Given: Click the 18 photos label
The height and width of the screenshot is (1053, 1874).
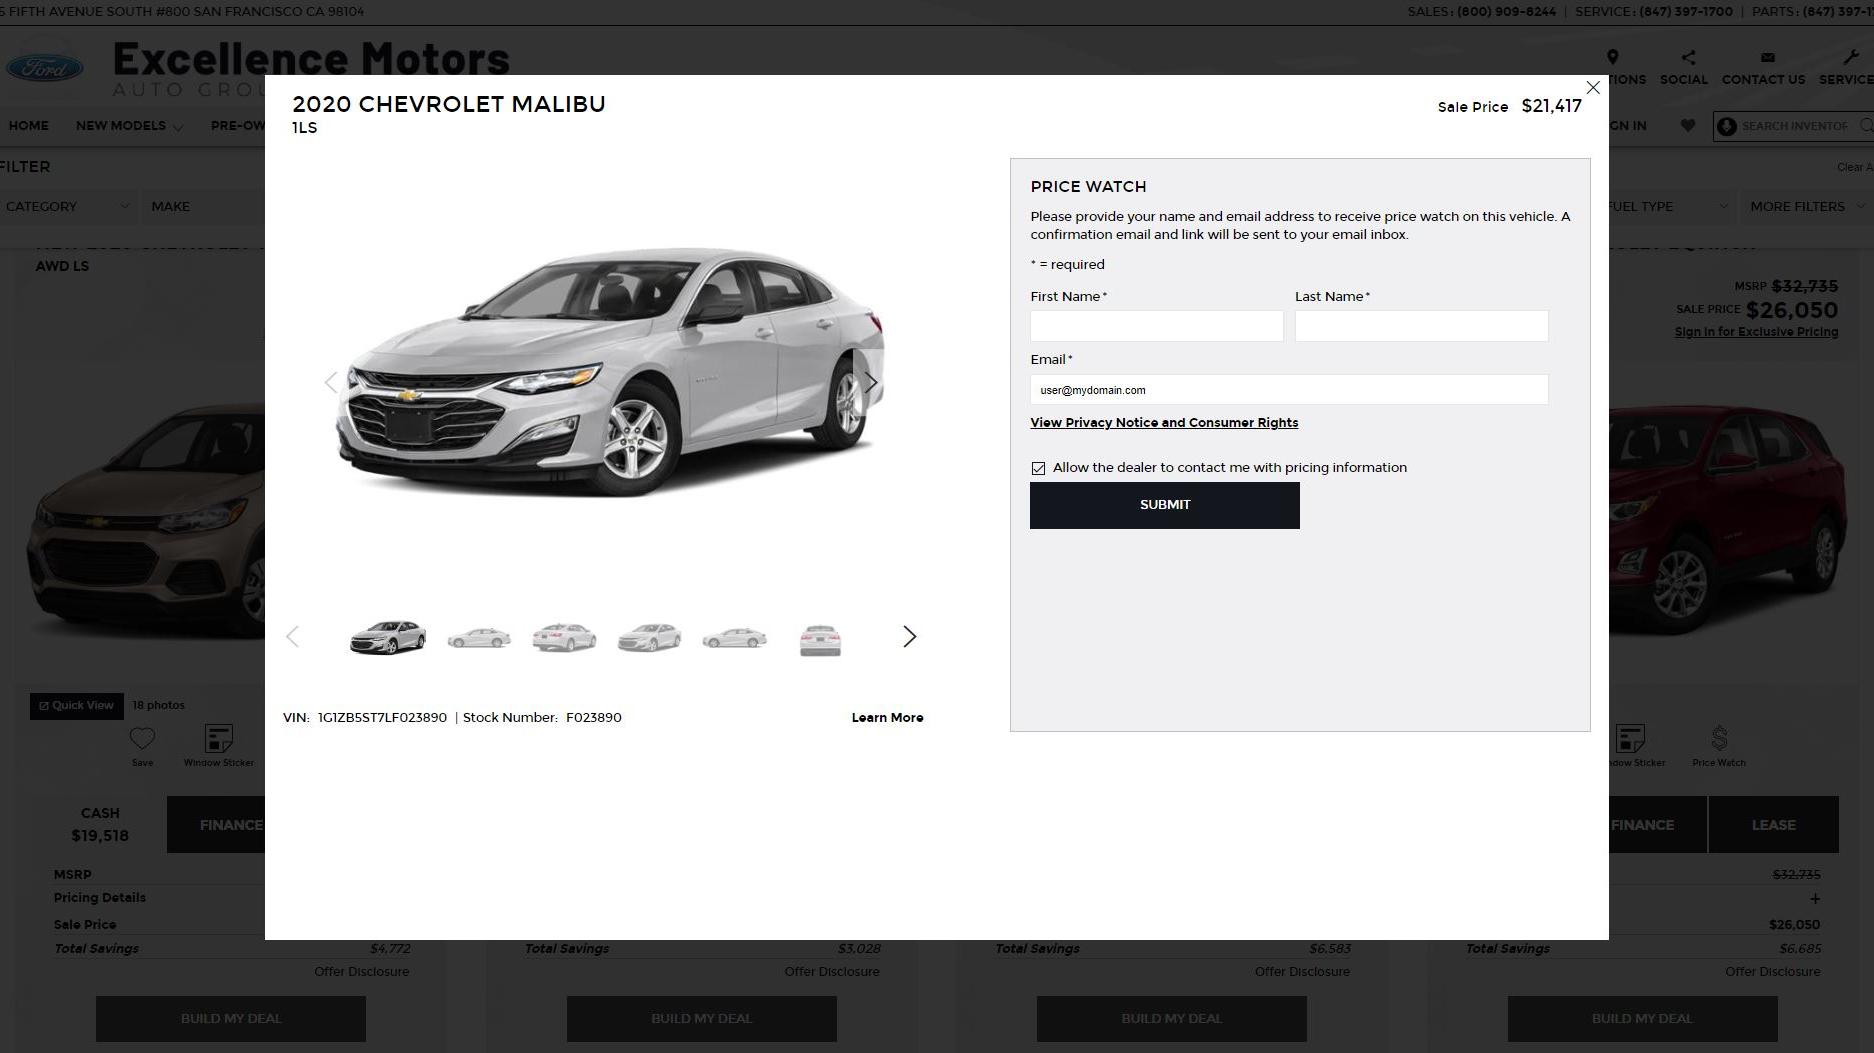Looking at the screenshot, I should click(158, 706).
